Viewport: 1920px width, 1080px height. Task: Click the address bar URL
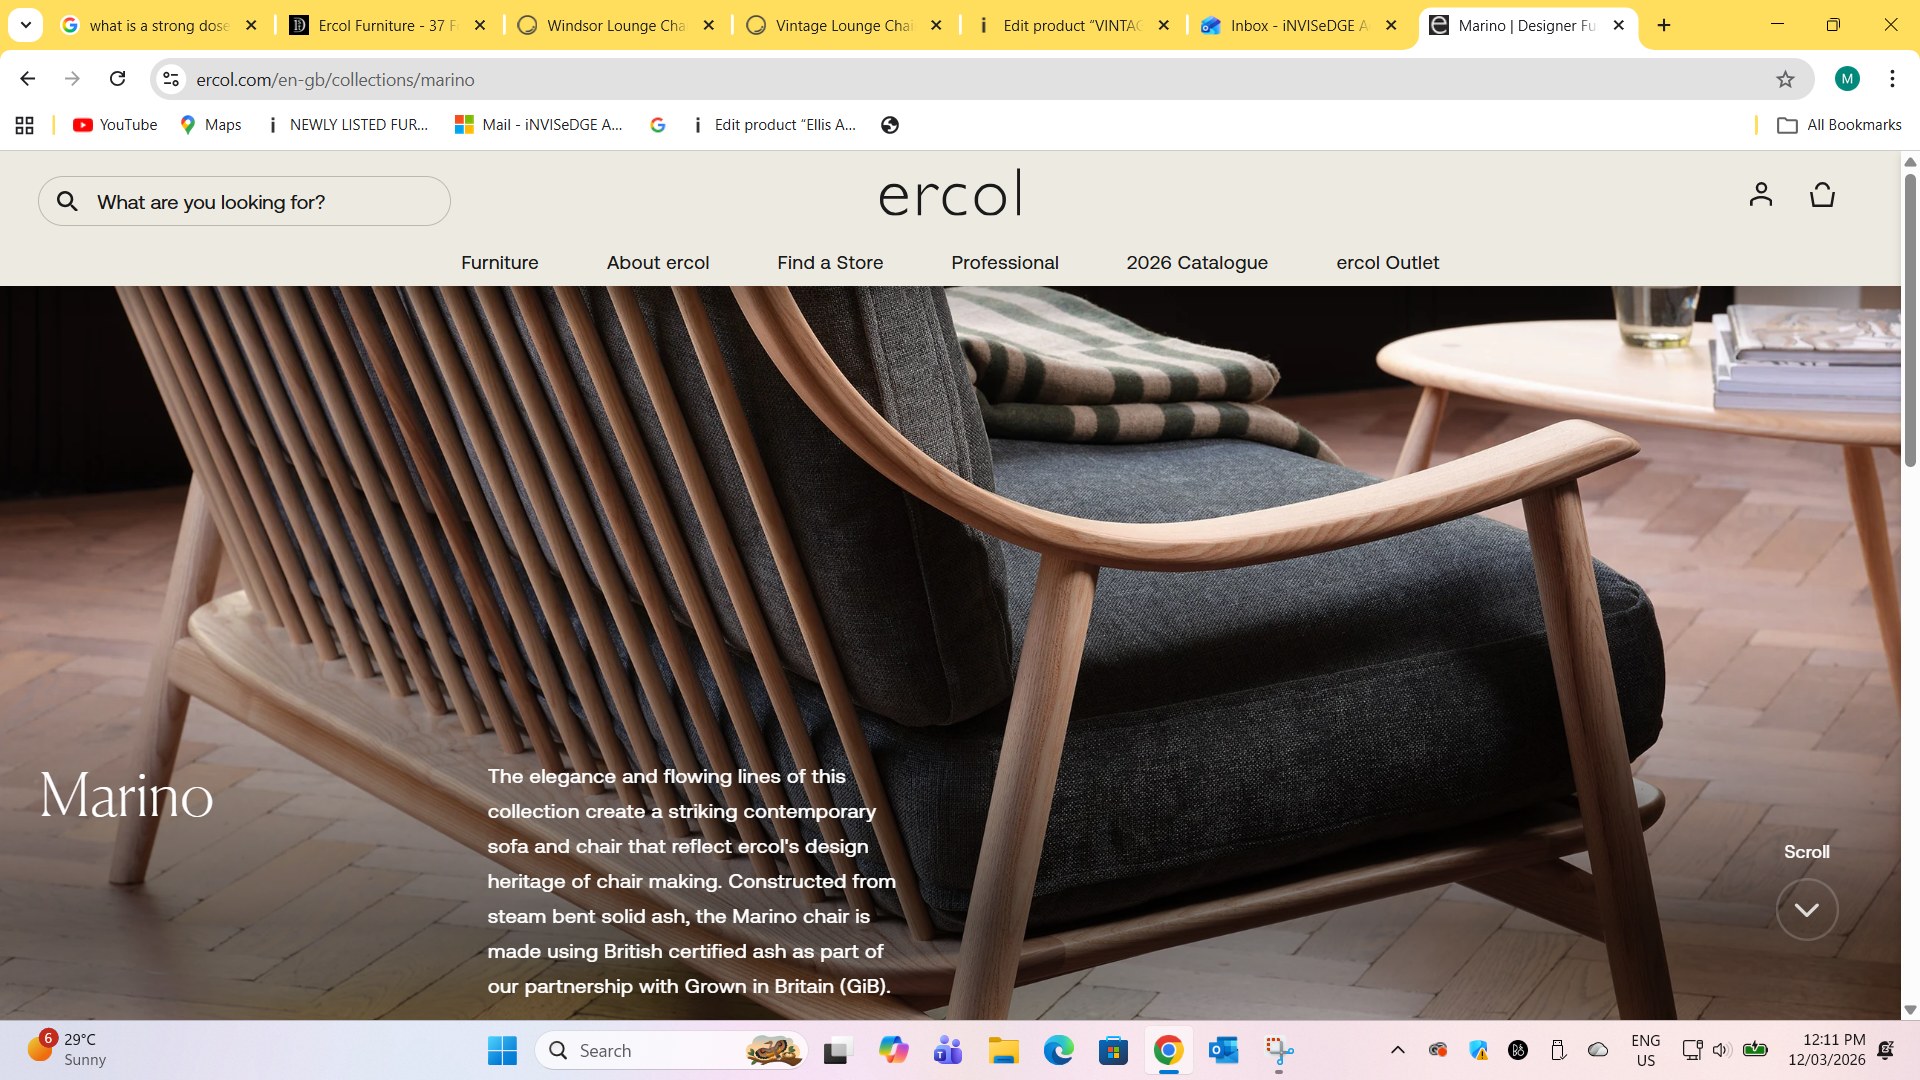(x=335, y=79)
